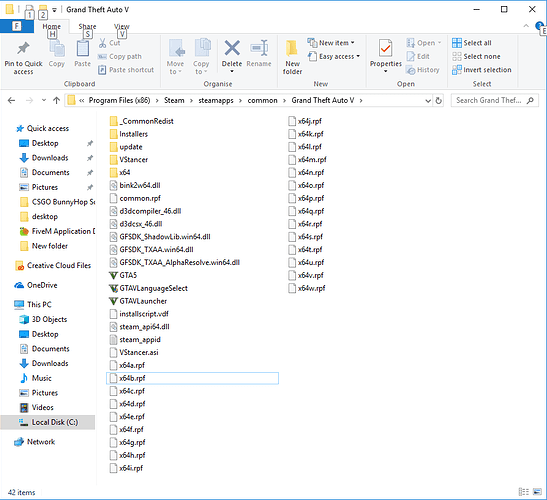The image size is (547, 500).
Task: Open the New item dropdown
Action: [331, 43]
